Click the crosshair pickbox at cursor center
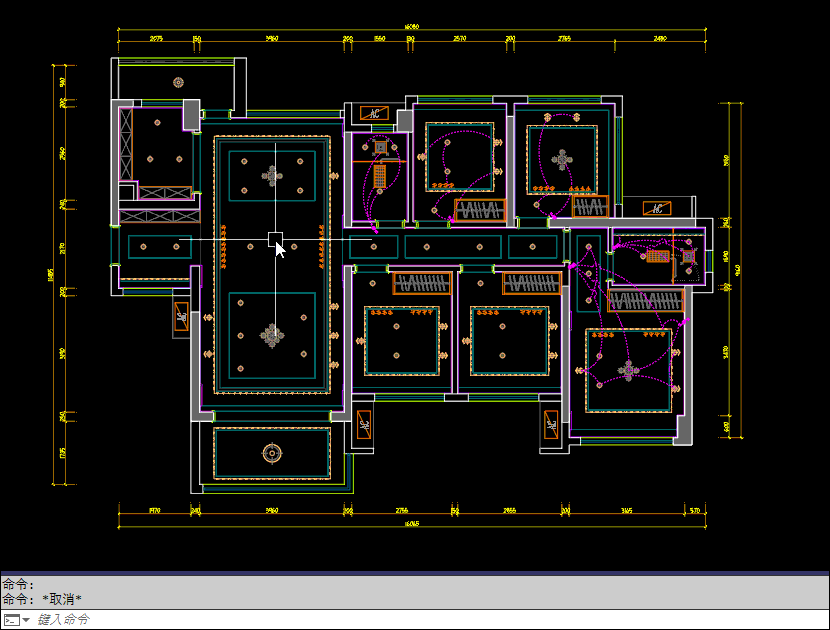Screen dimensions: 830x630 pos(275,238)
